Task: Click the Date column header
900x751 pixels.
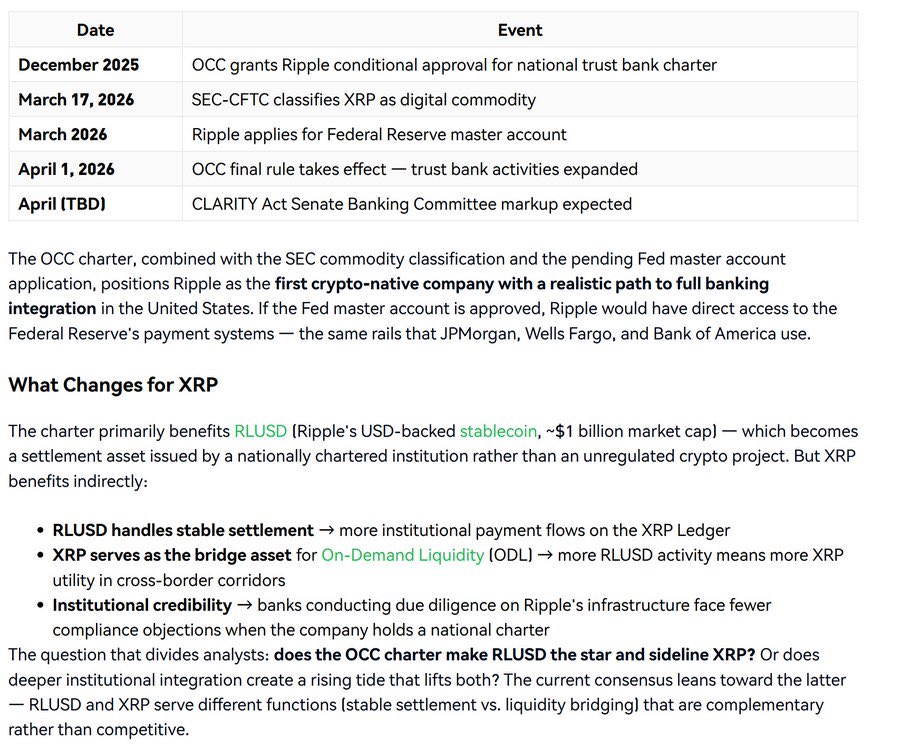Action: pos(96,30)
